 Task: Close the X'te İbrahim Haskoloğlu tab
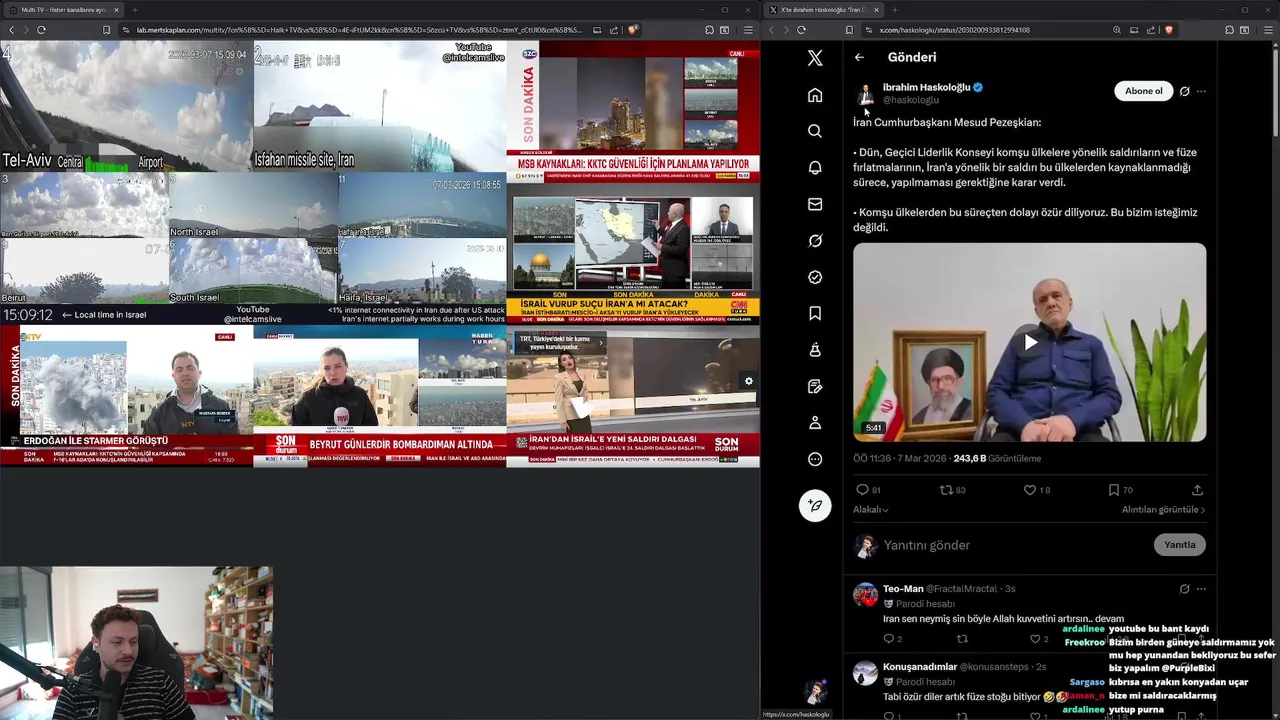pos(876,10)
